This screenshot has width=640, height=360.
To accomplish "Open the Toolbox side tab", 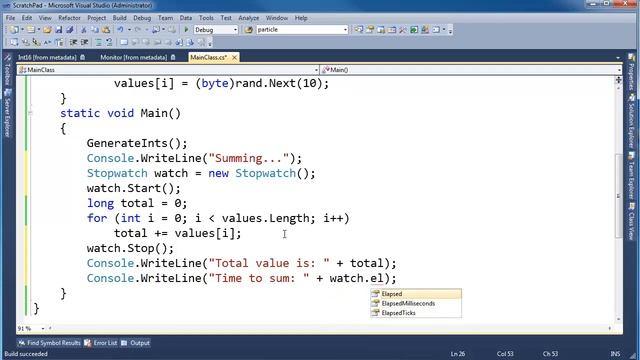I will [x=7, y=70].
